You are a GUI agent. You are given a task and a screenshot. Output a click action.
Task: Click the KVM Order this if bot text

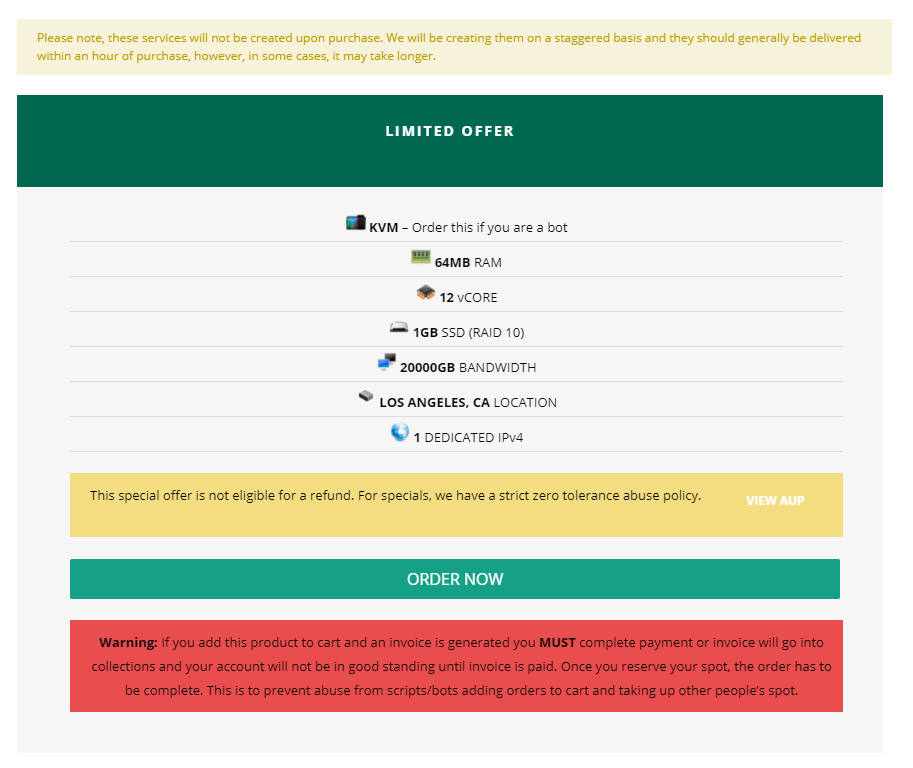point(468,228)
